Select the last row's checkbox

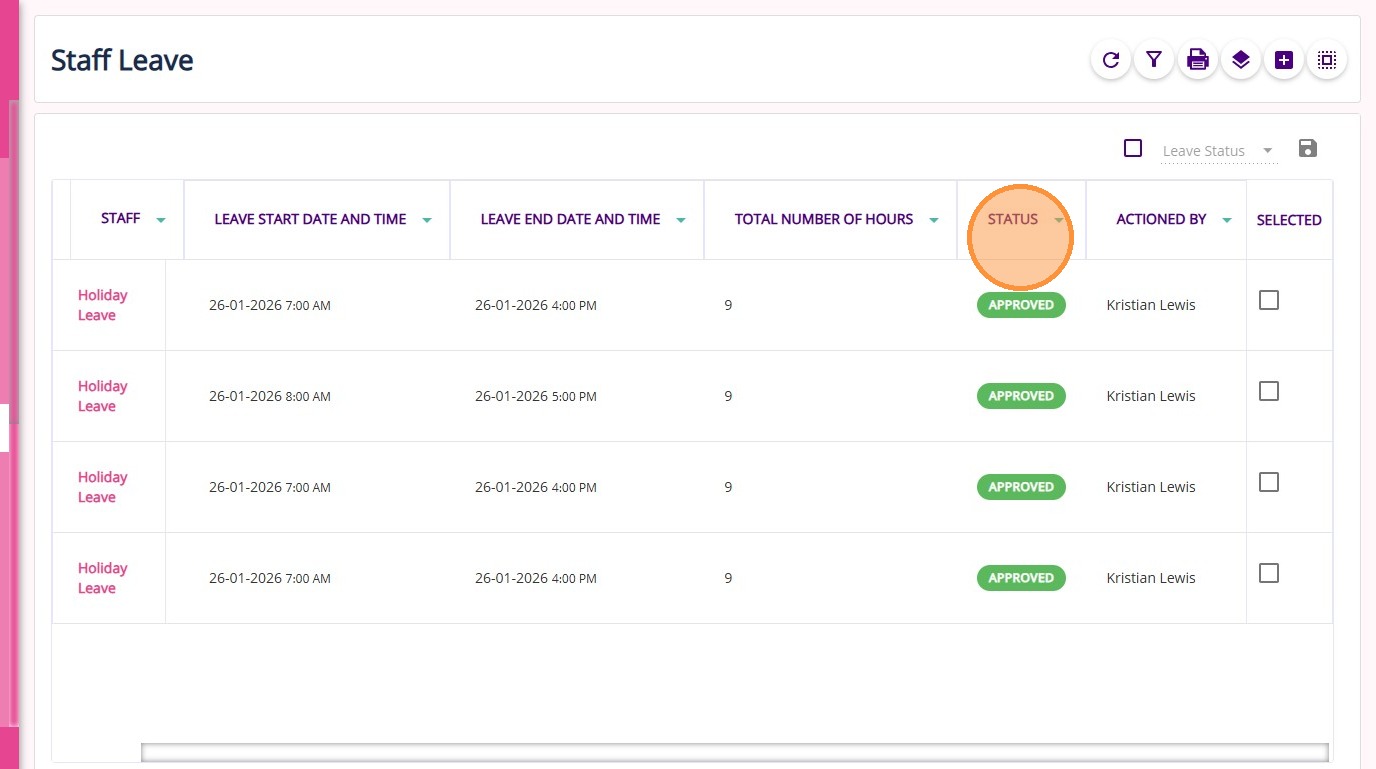coord(1269,573)
